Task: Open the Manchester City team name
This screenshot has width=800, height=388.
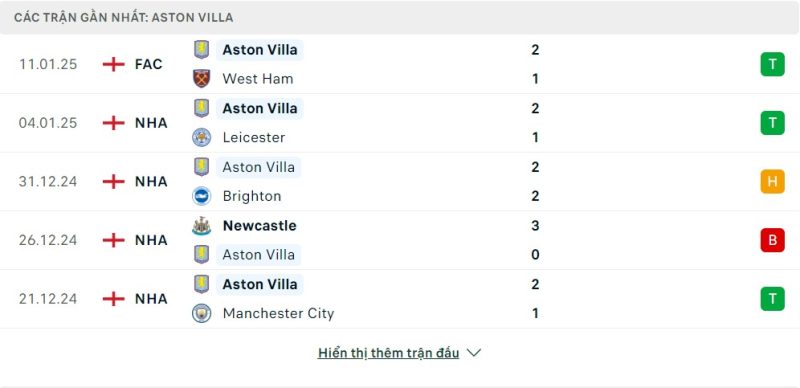Action: (278, 313)
